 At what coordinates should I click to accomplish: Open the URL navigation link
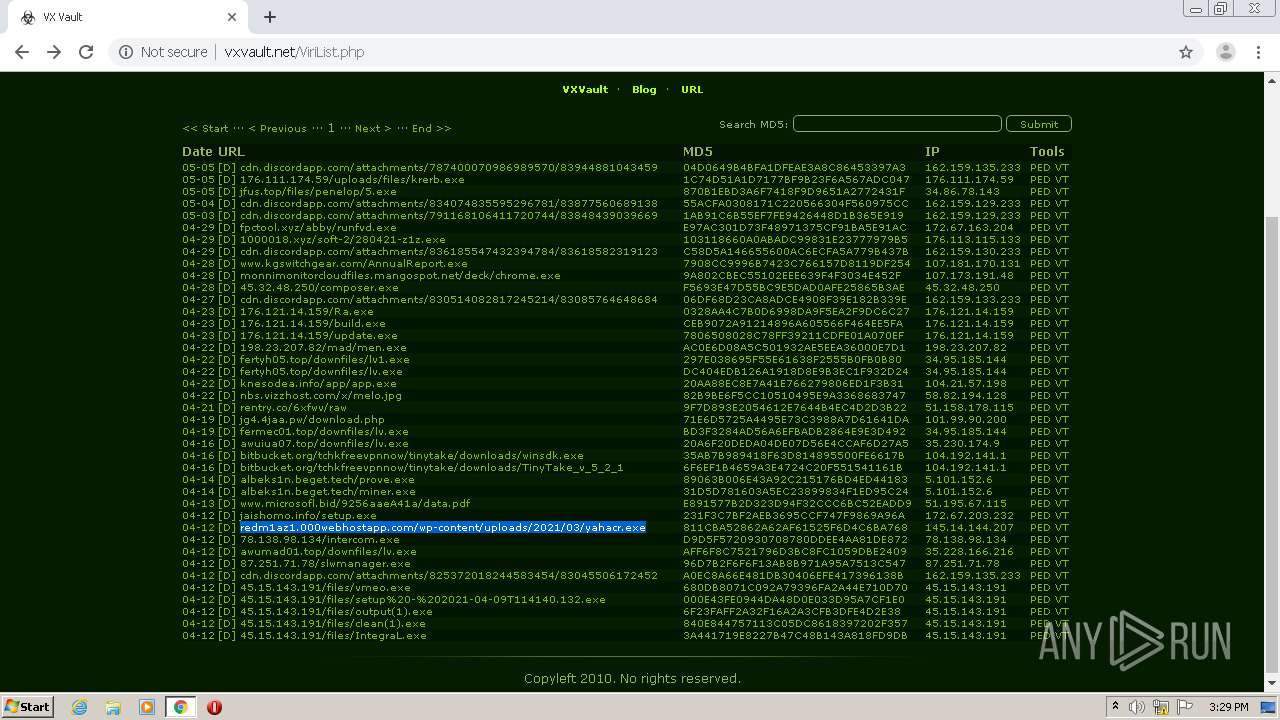pos(692,89)
